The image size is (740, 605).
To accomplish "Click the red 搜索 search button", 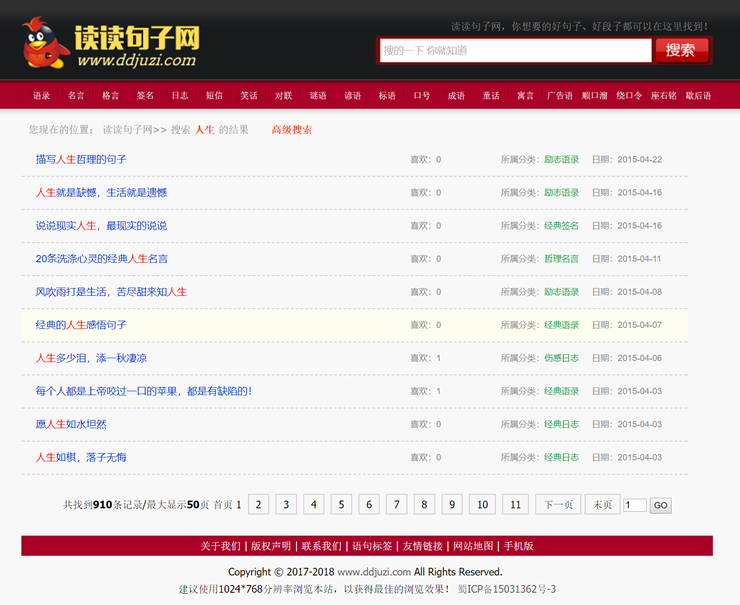I will pyautogui.click(x=681, y=50).
